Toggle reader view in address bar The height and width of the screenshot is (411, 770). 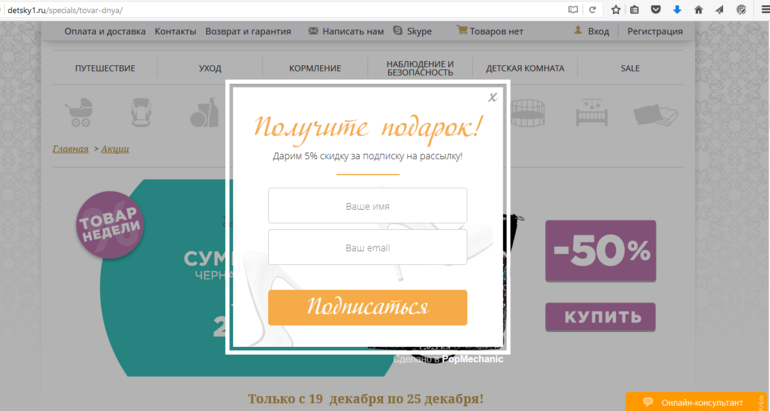(573, 9)
